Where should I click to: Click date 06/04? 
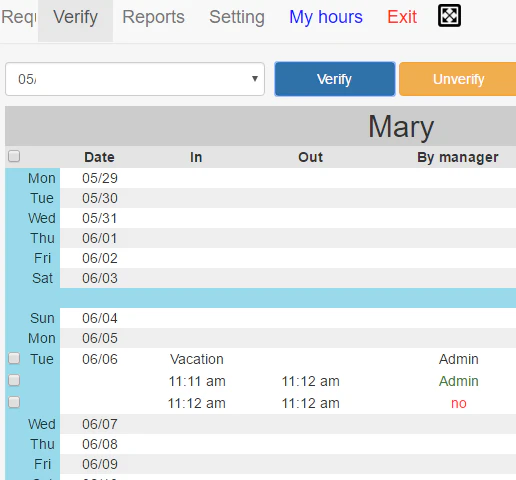(100, 318)
